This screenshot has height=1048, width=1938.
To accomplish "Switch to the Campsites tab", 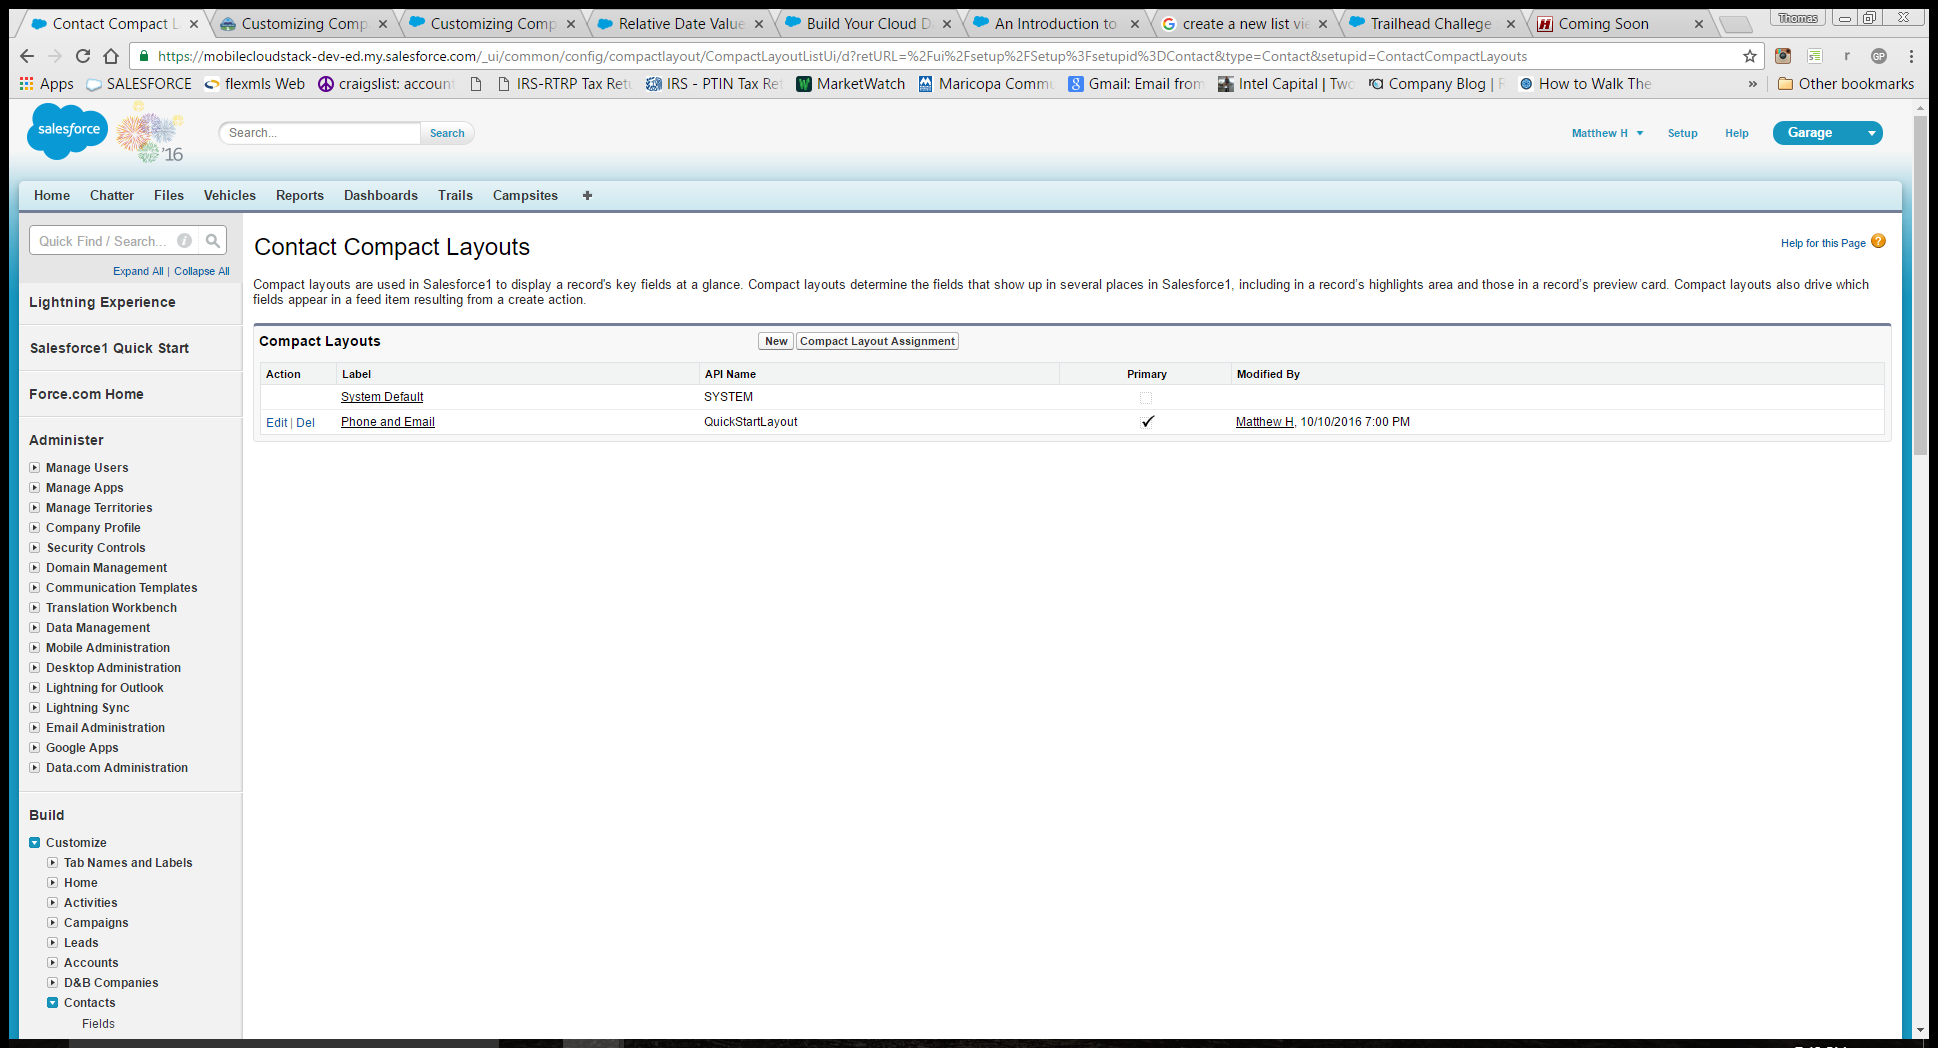I will pyautogui.click(x=525, y=196).
